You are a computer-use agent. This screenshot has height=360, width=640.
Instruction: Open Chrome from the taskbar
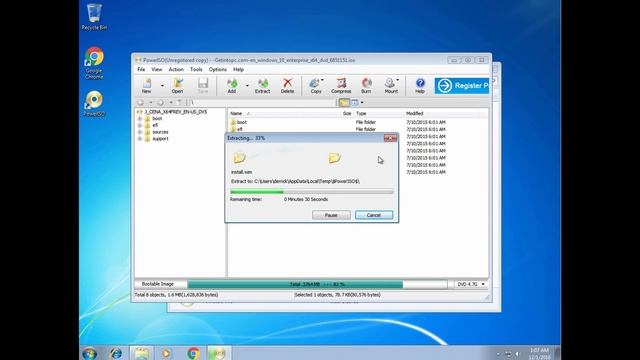(x=193, y=353)
